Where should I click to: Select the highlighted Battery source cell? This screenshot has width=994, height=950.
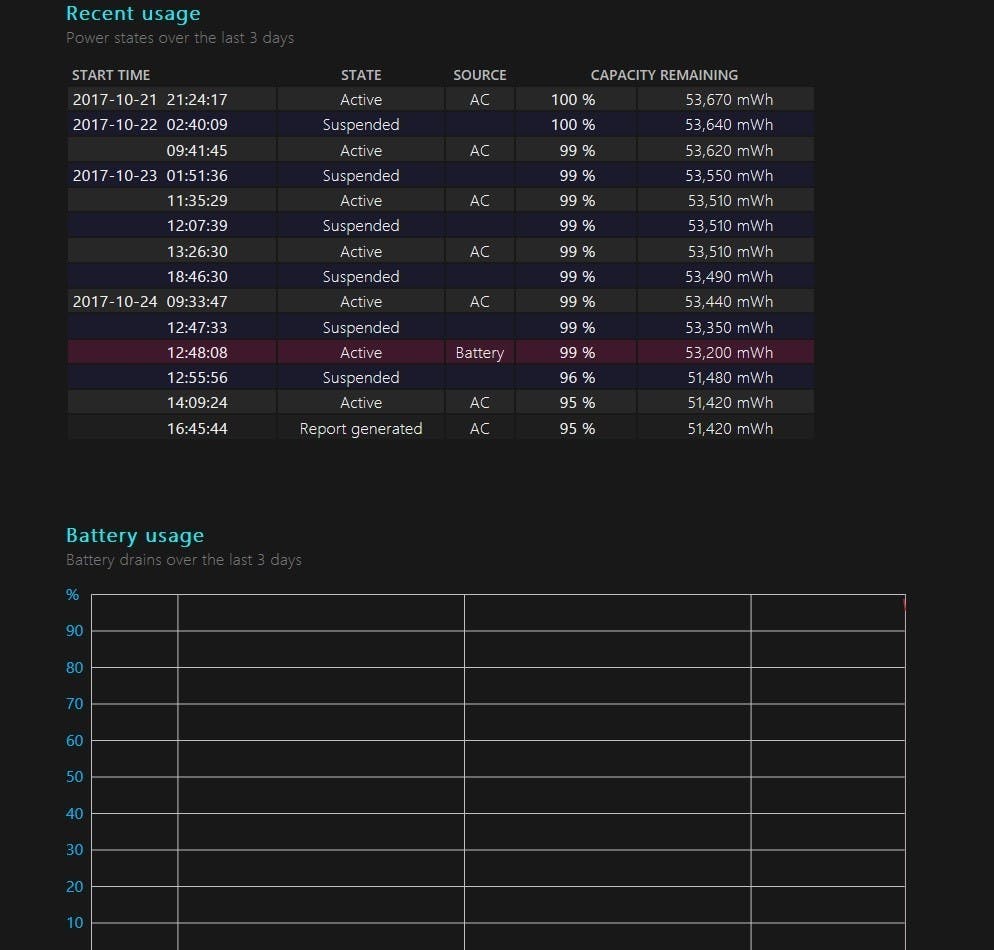point(479,352)
